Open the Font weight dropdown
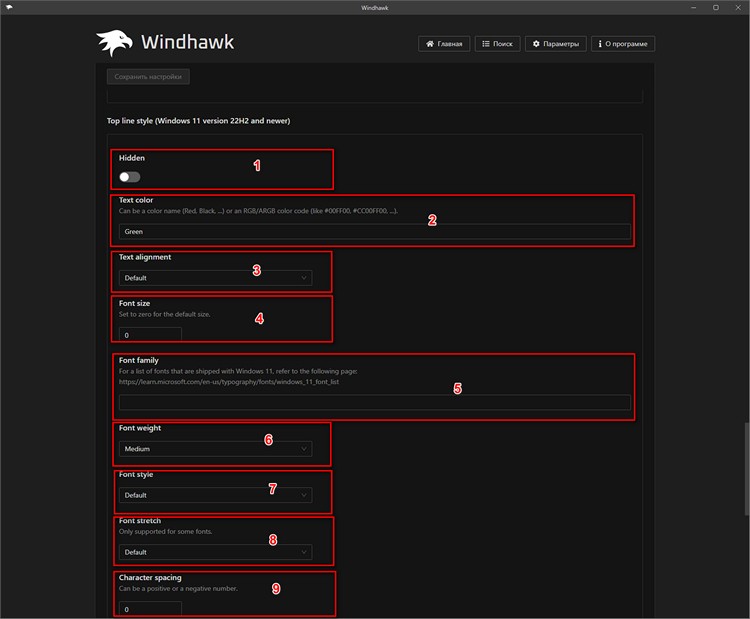 (x=215, y=449)
